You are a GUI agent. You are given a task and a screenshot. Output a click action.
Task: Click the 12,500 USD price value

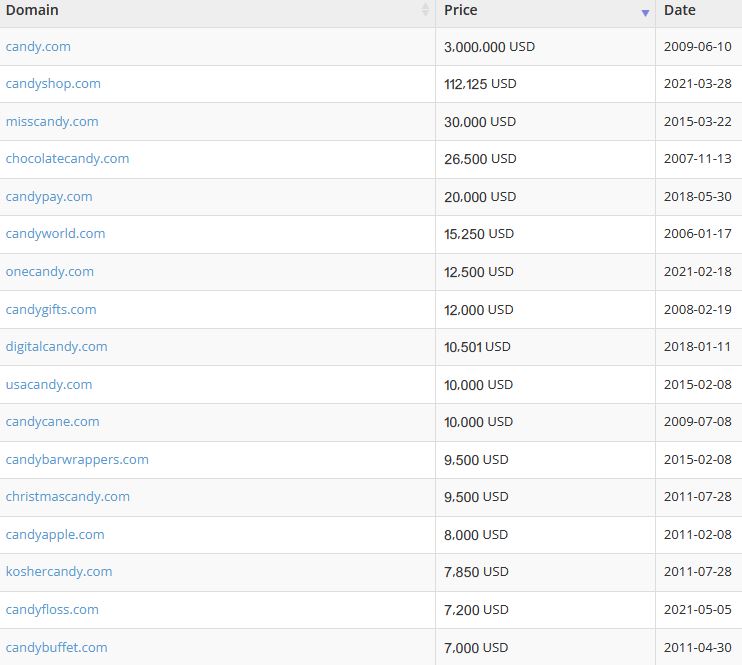point(478,272)
